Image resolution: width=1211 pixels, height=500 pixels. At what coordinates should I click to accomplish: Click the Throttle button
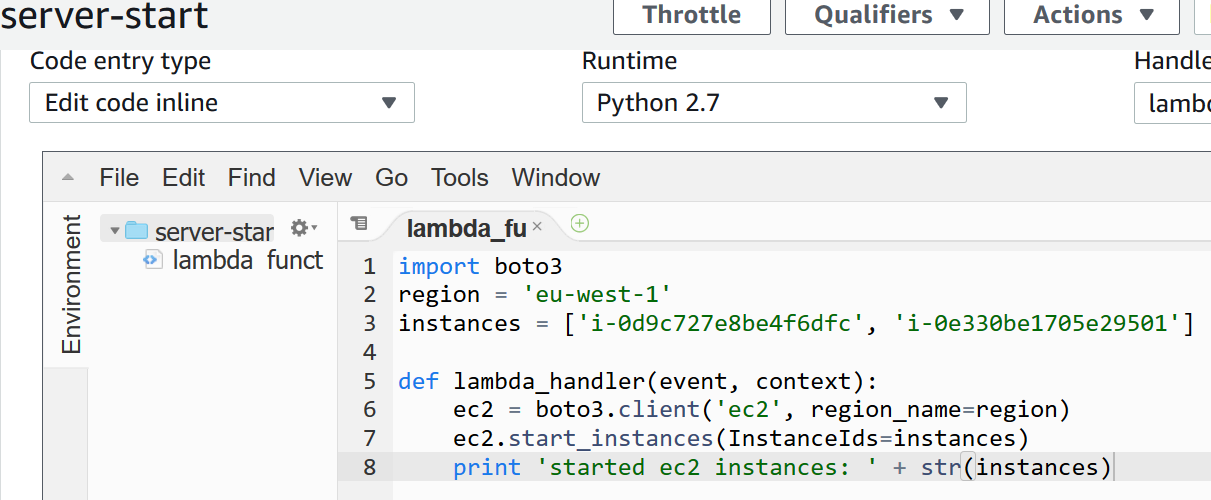point(692,15)
